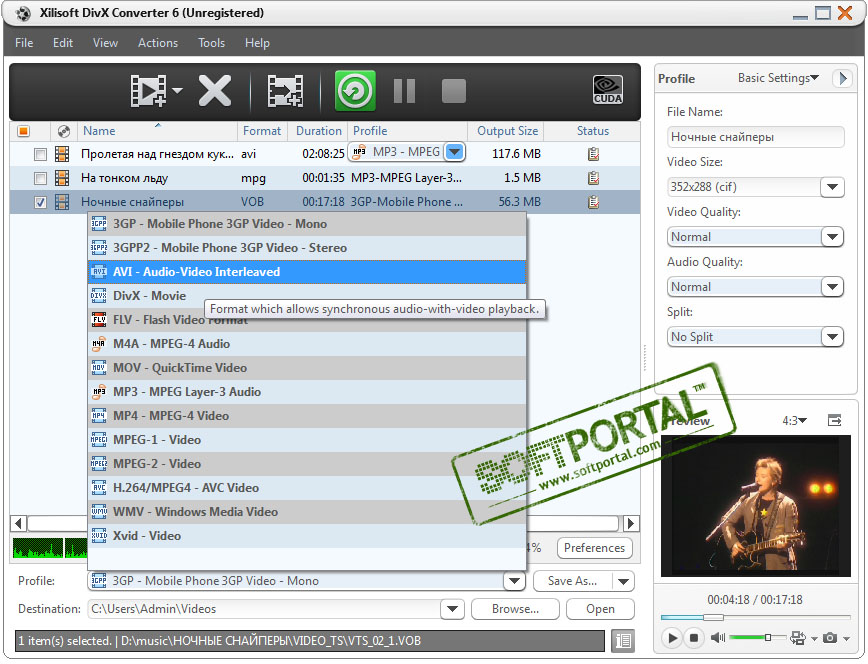Open the snapshot camera dropdown arrow
This screenshot has width=868, height=664.
coord(846,639)
